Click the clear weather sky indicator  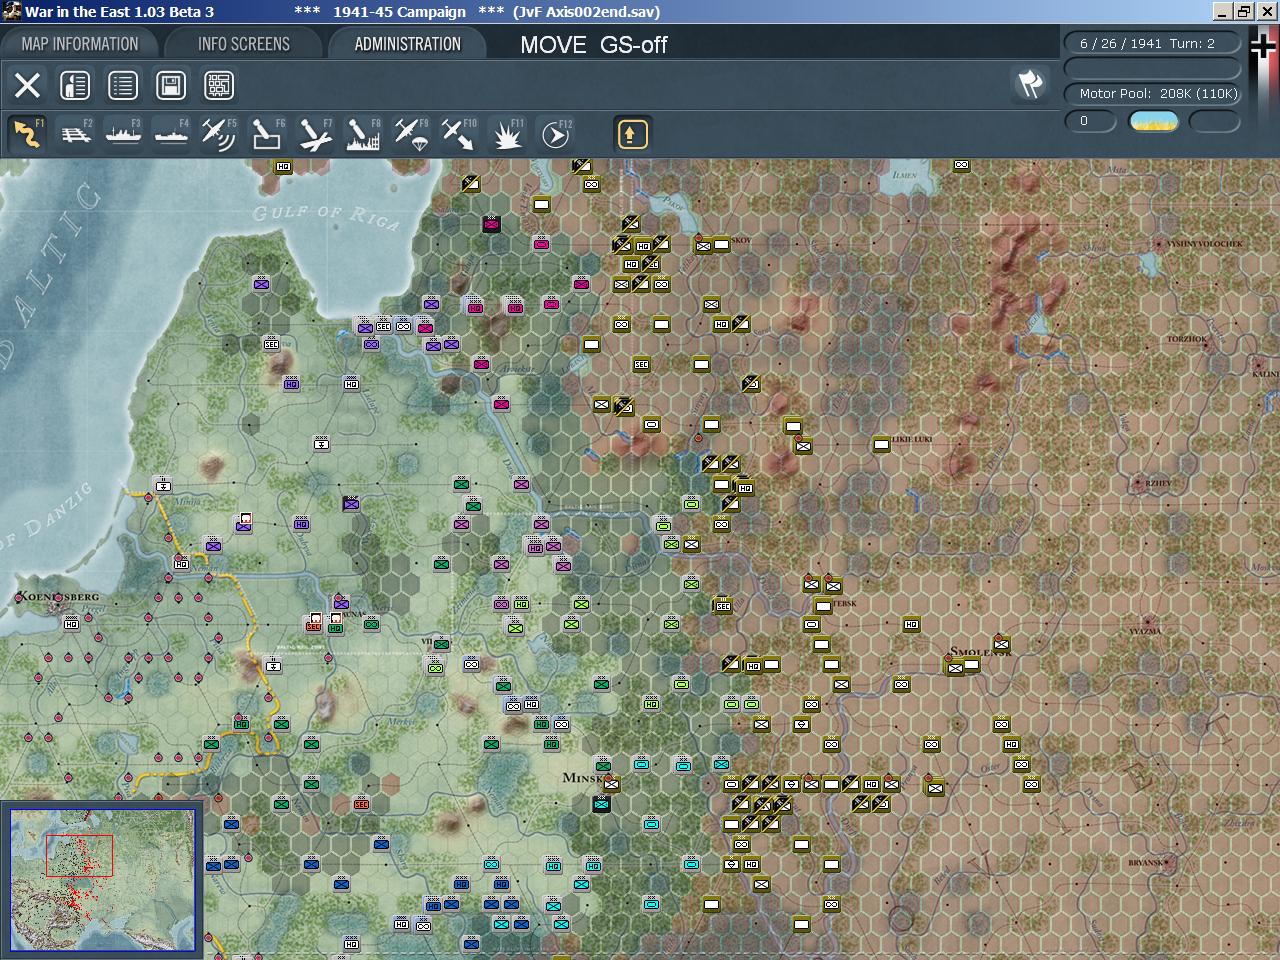1153,121
